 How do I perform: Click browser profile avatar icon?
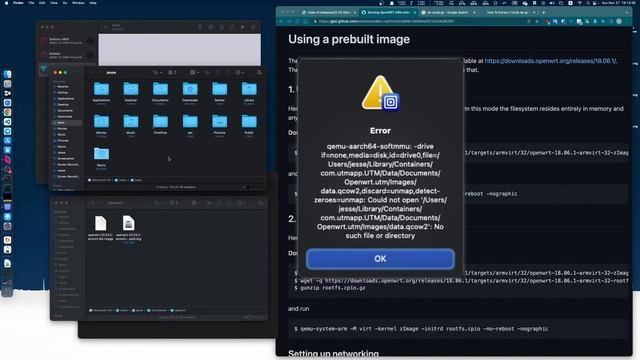[x=619, y=21]
